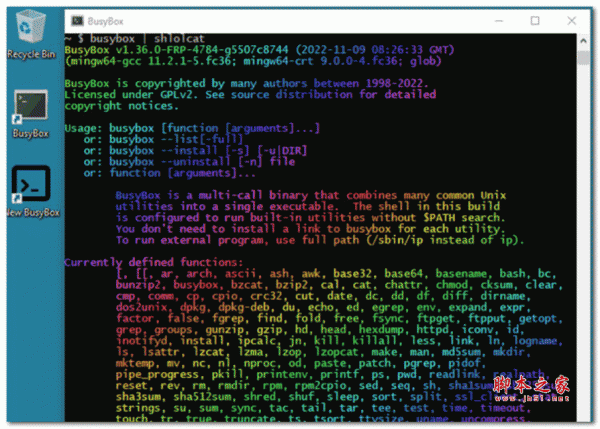Click the 'logname' function name

(535, 341)
